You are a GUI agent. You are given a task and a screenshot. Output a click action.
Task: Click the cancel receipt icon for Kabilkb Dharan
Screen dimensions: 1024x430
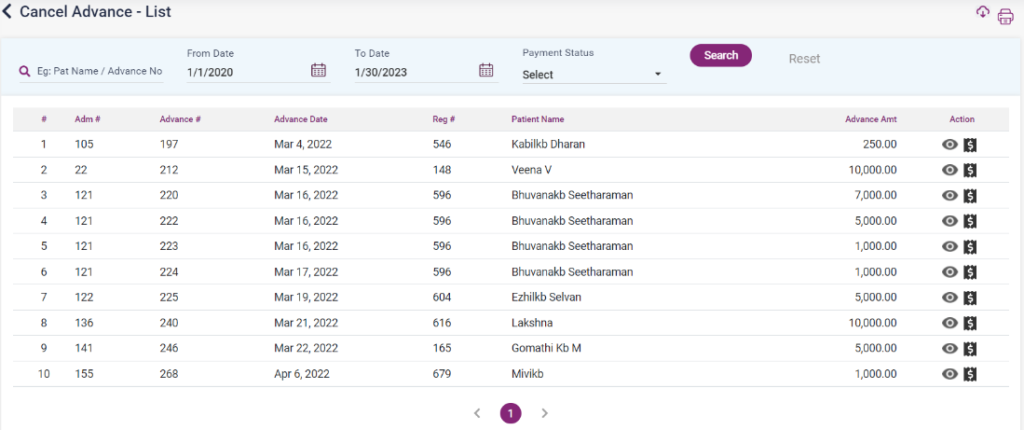[970, 145]
